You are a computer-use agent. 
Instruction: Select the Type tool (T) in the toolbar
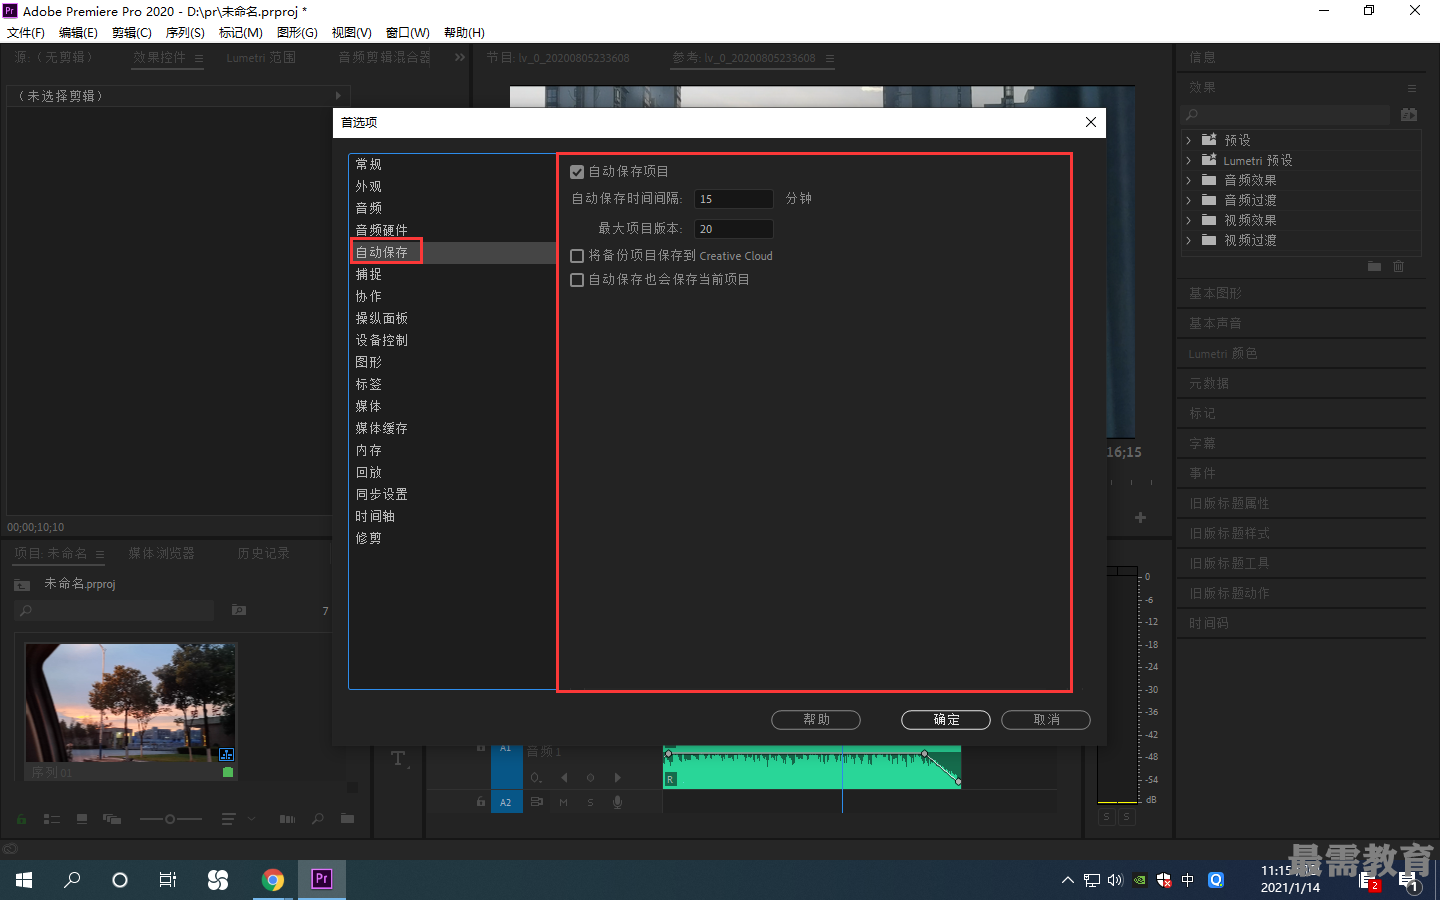(398, 759)
